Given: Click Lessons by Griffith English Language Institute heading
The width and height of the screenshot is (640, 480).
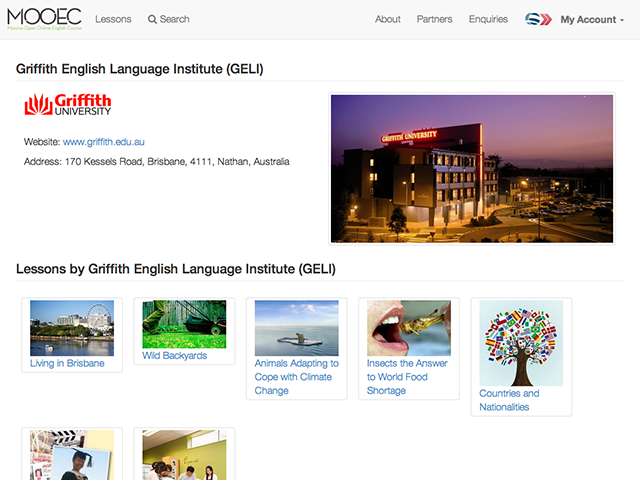Looking at the screenshot, I should pyautogui.click(x=176, y=269).
